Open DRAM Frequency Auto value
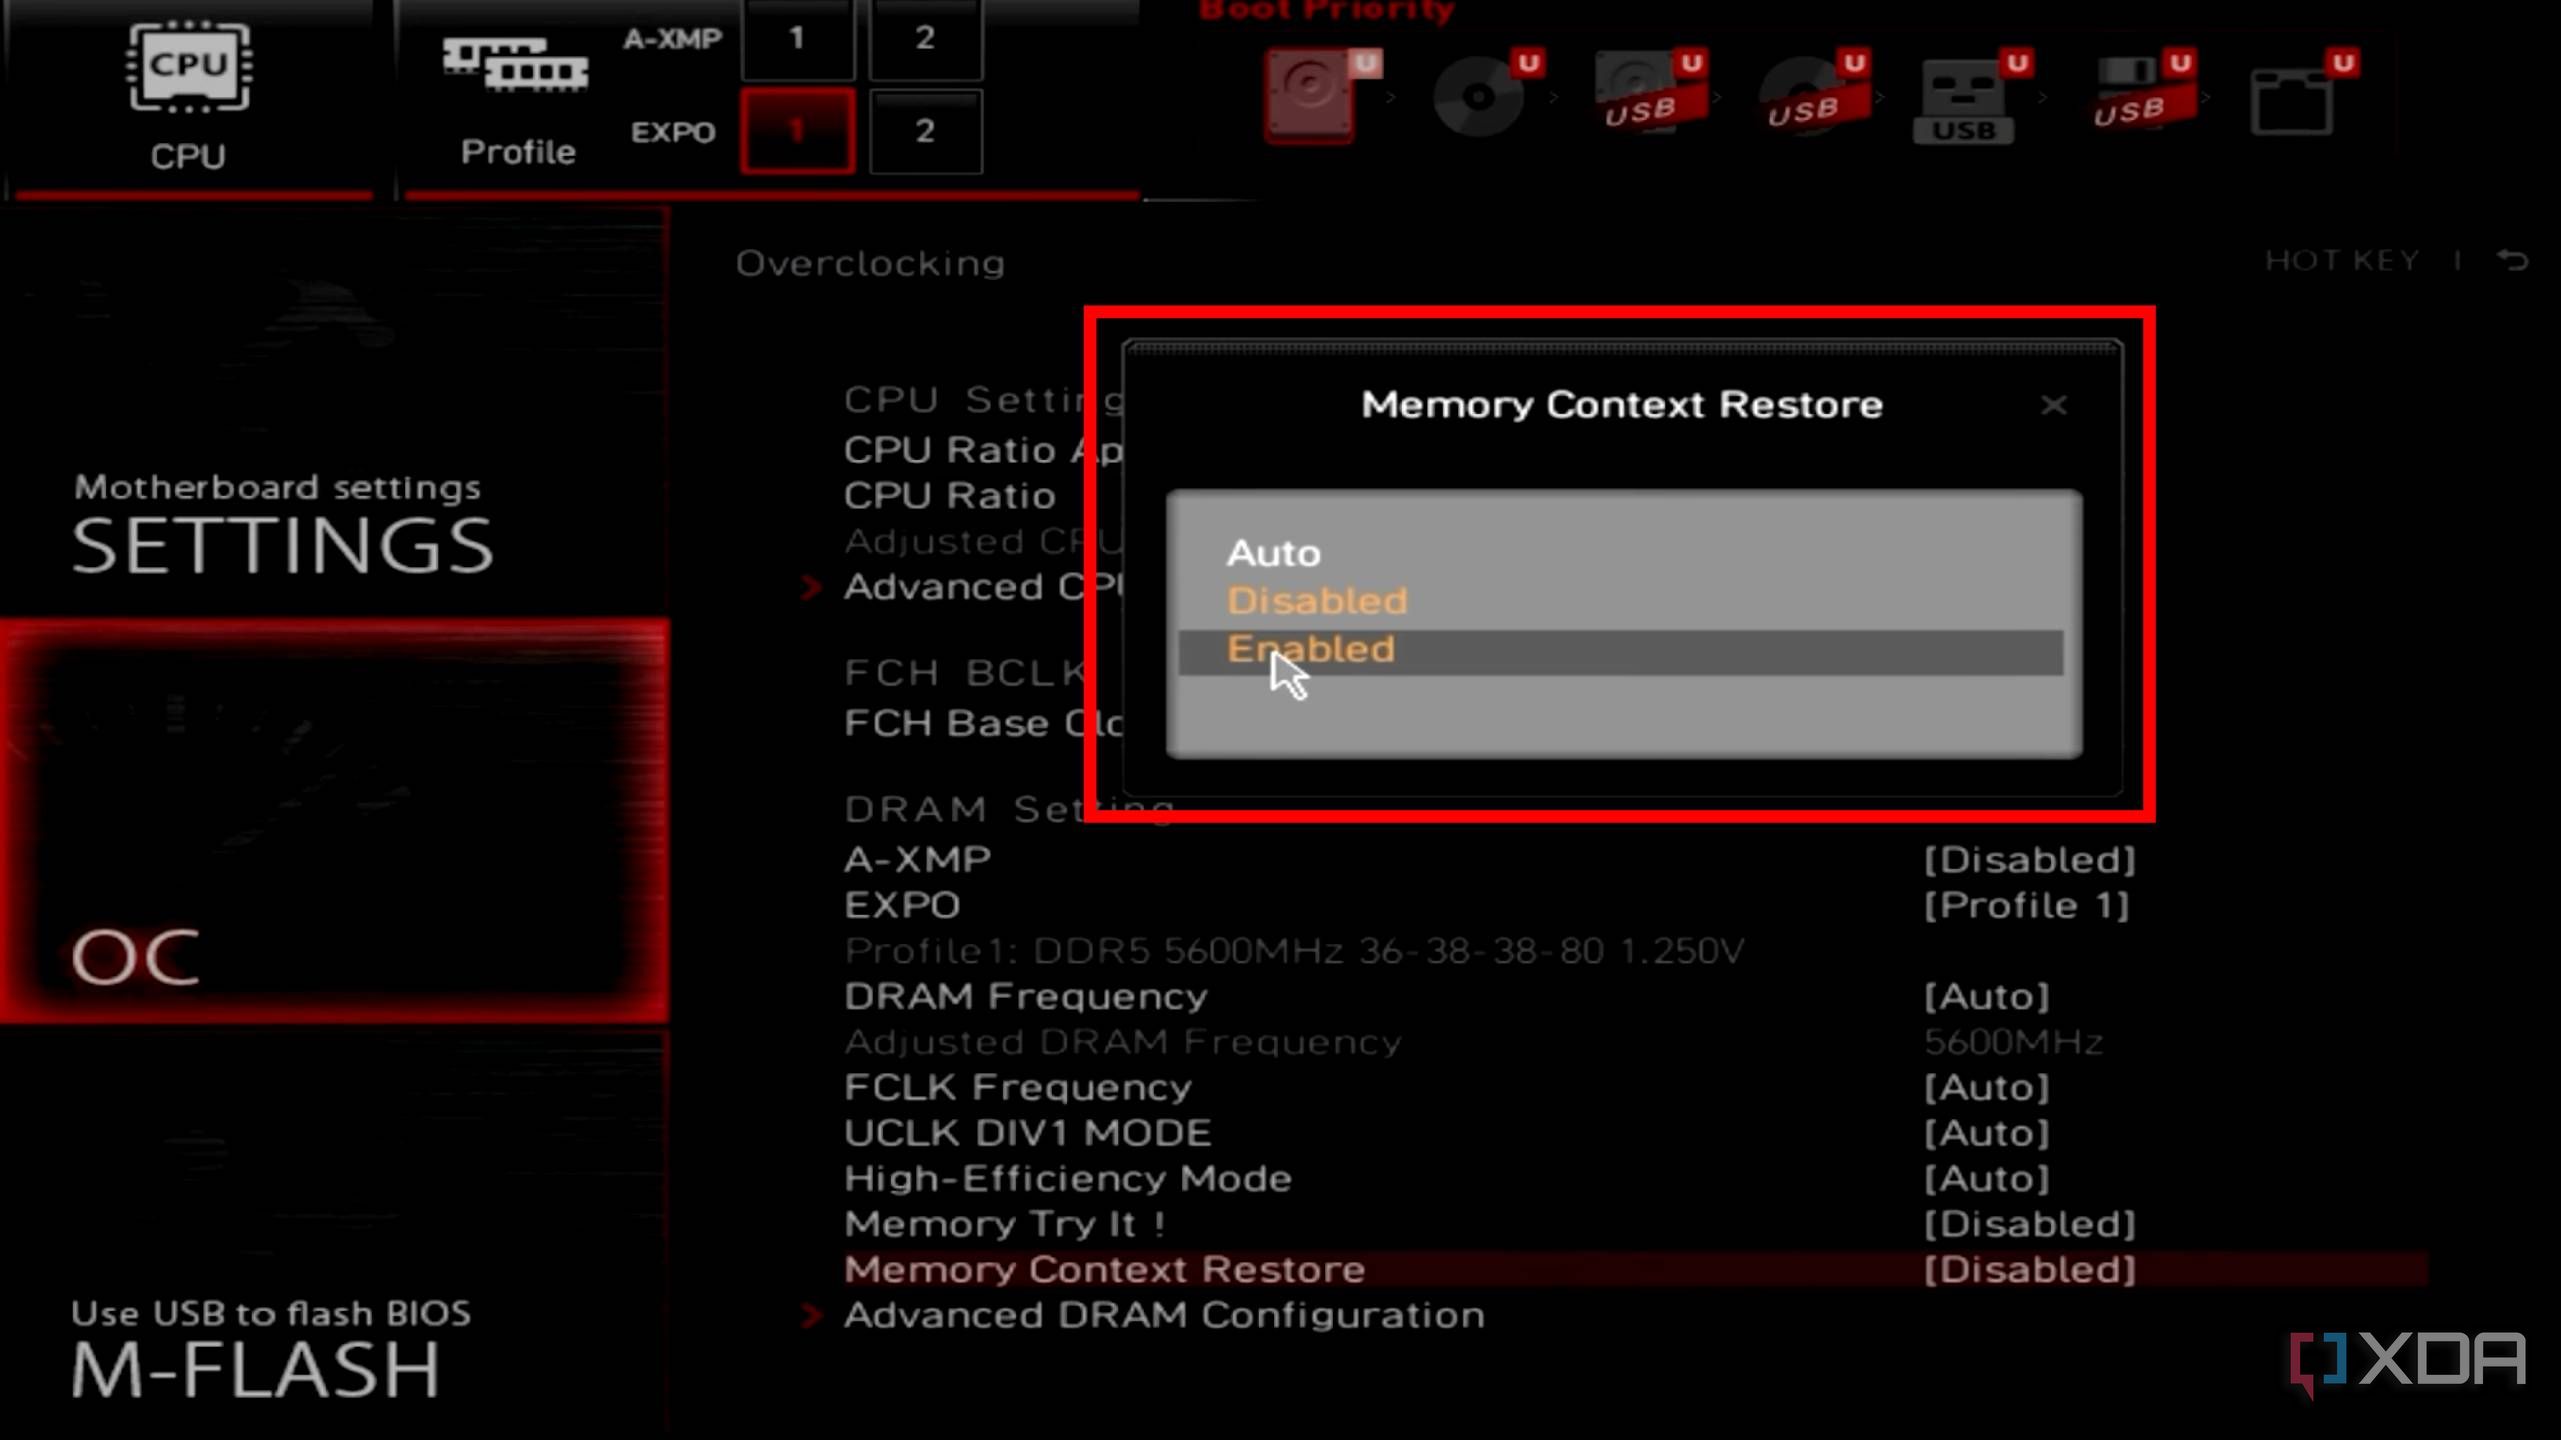 (x=1986, y=996)
